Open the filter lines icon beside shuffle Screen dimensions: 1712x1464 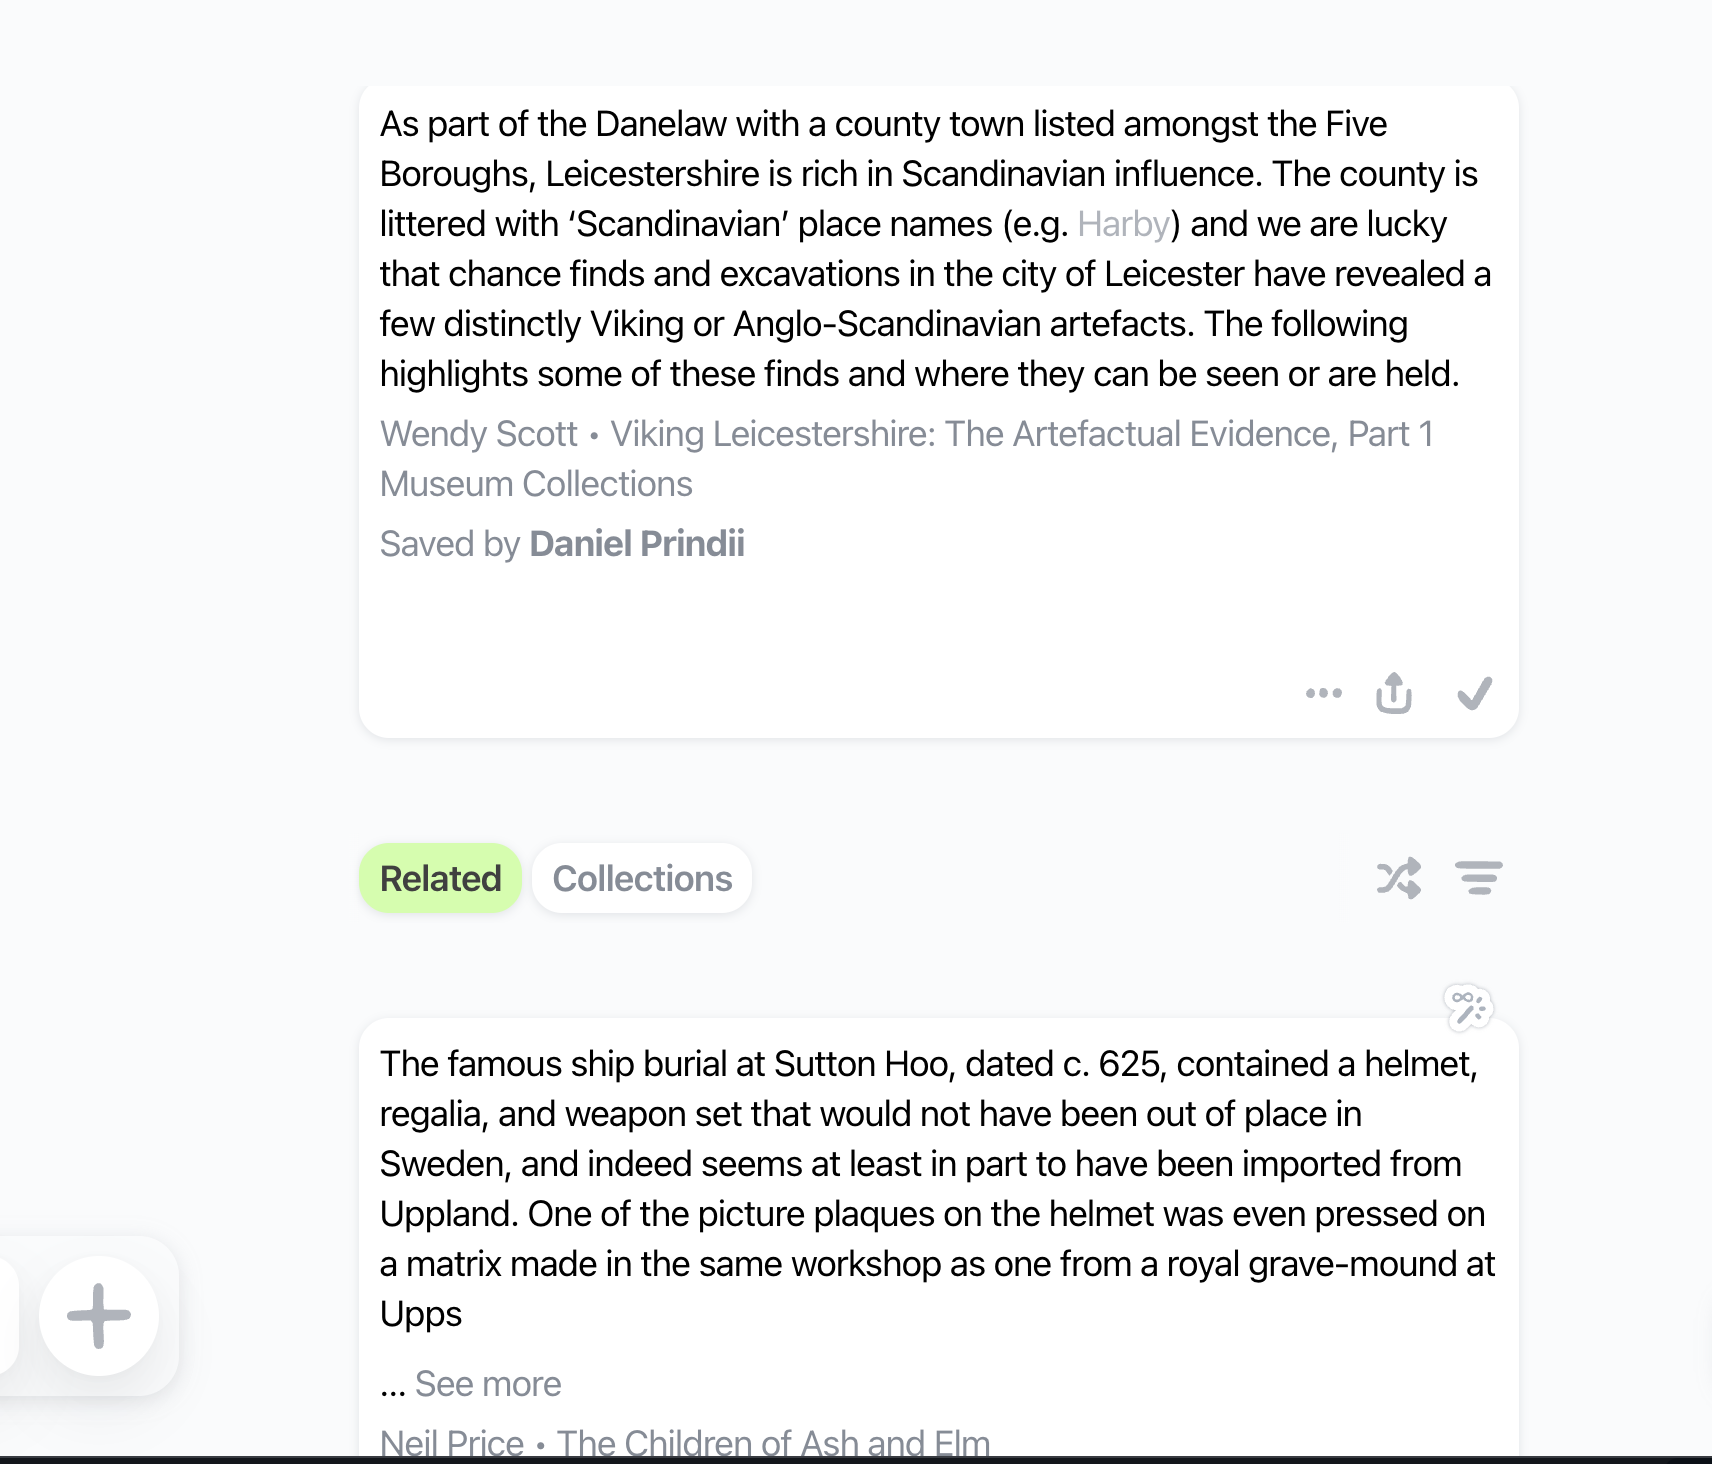coord(1478,878)
